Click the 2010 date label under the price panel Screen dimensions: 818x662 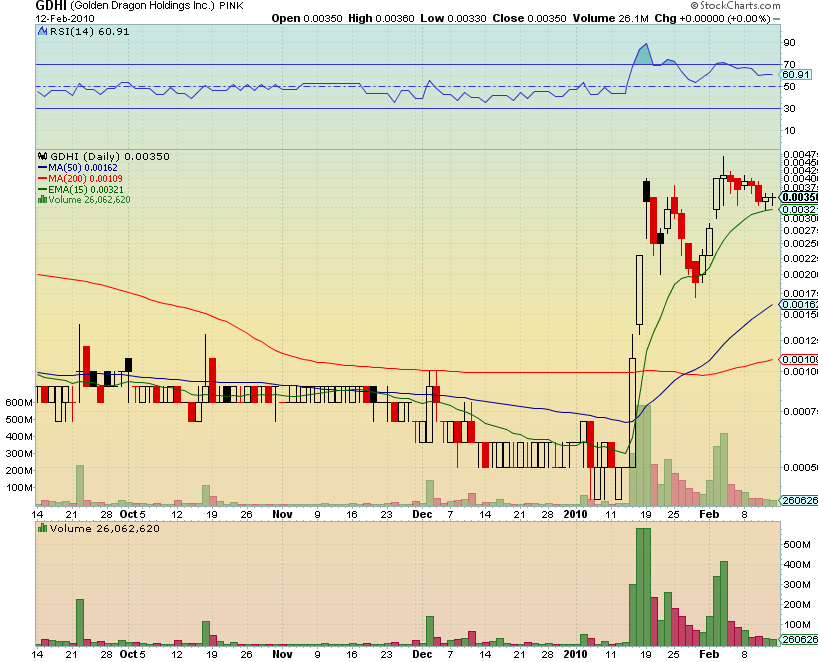pyautogui.click(x=575, y=514)
